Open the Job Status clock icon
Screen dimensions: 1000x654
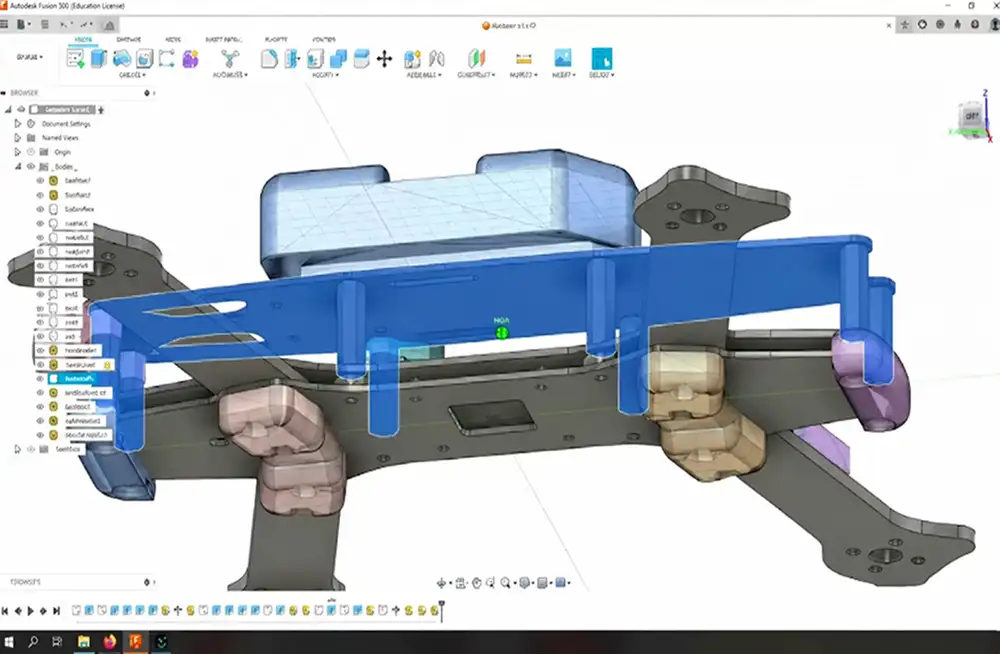[940, 24]
